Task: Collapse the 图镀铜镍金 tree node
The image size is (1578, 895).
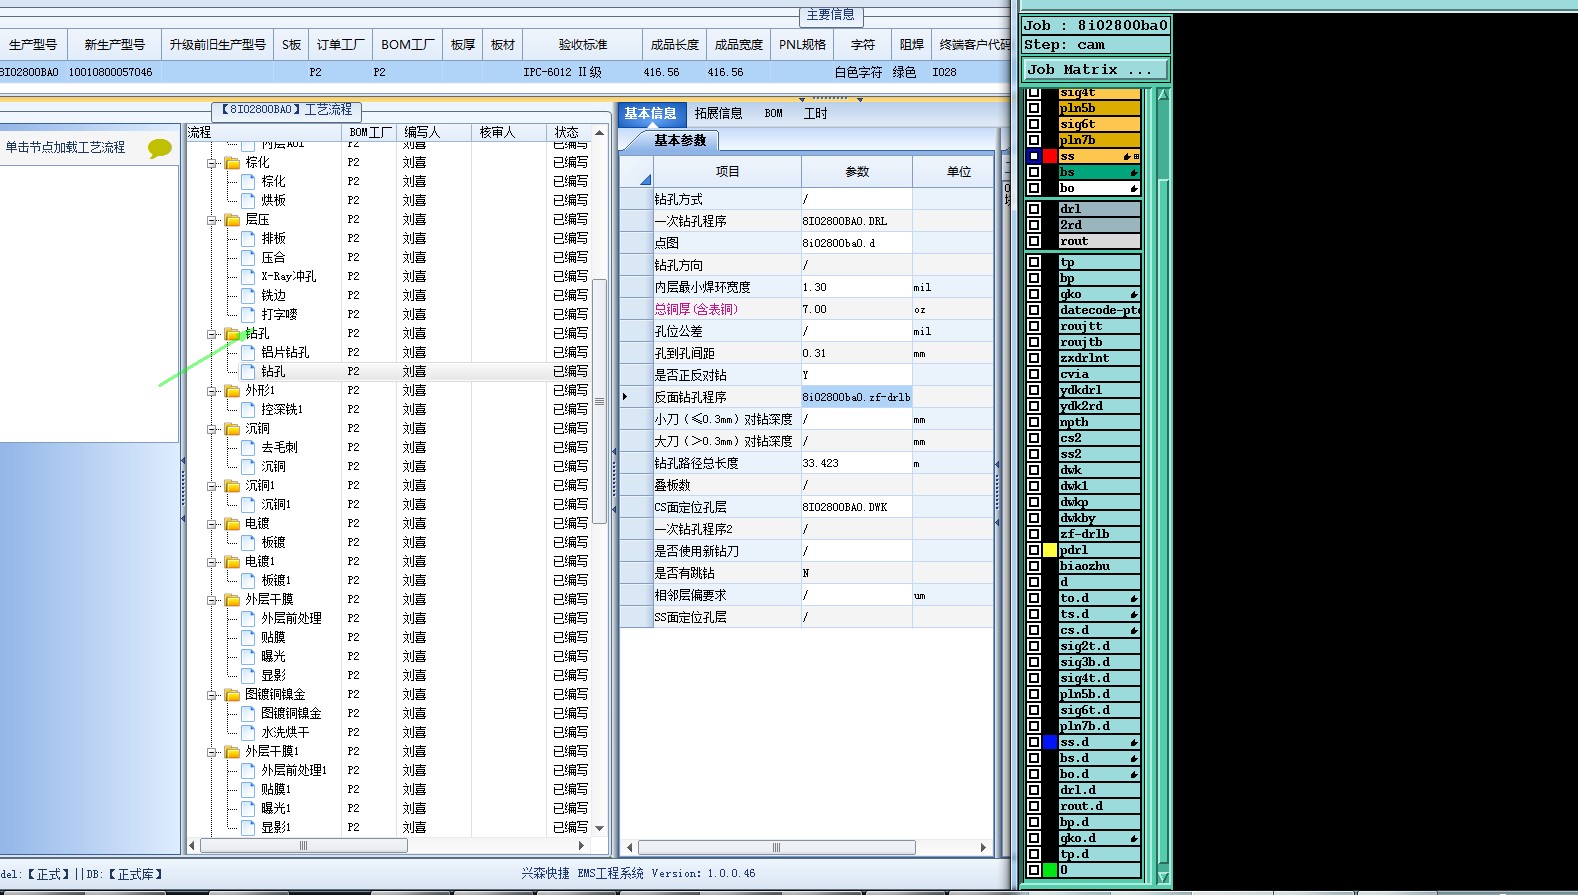Action: click(x=213, y=695)
